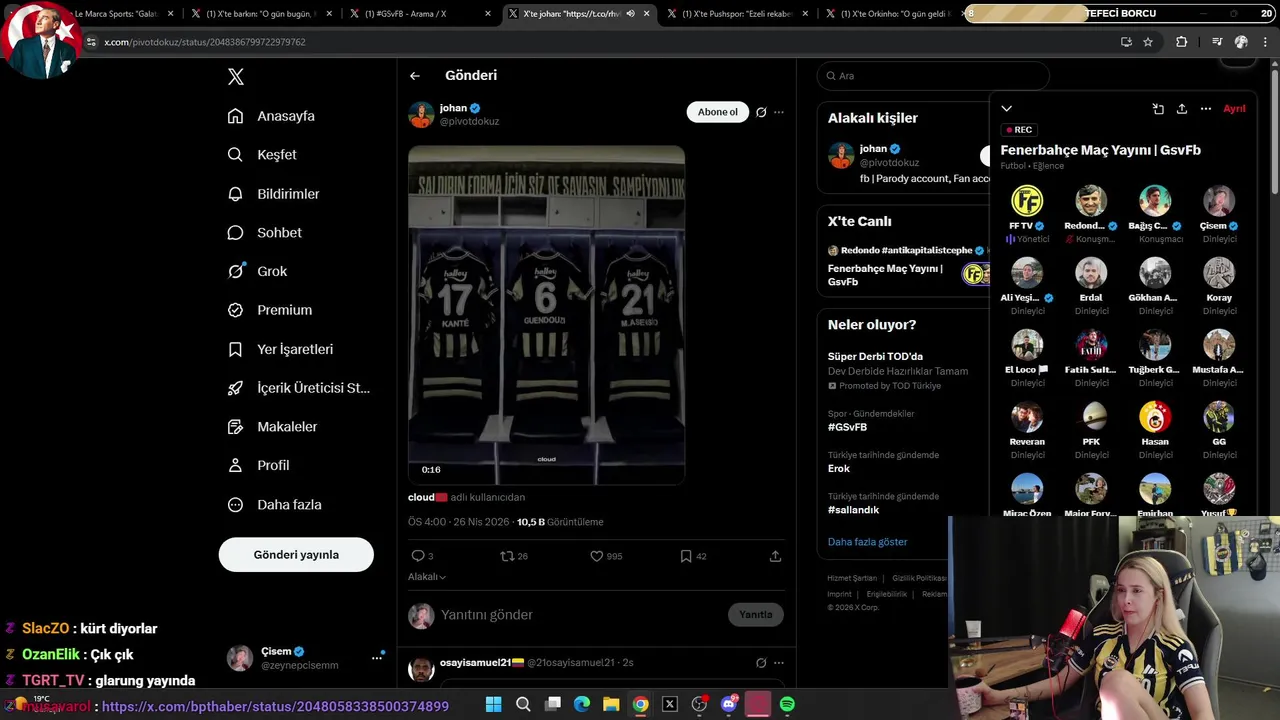
Task: Open Discord from the taskbar
Action: point(729,705)
